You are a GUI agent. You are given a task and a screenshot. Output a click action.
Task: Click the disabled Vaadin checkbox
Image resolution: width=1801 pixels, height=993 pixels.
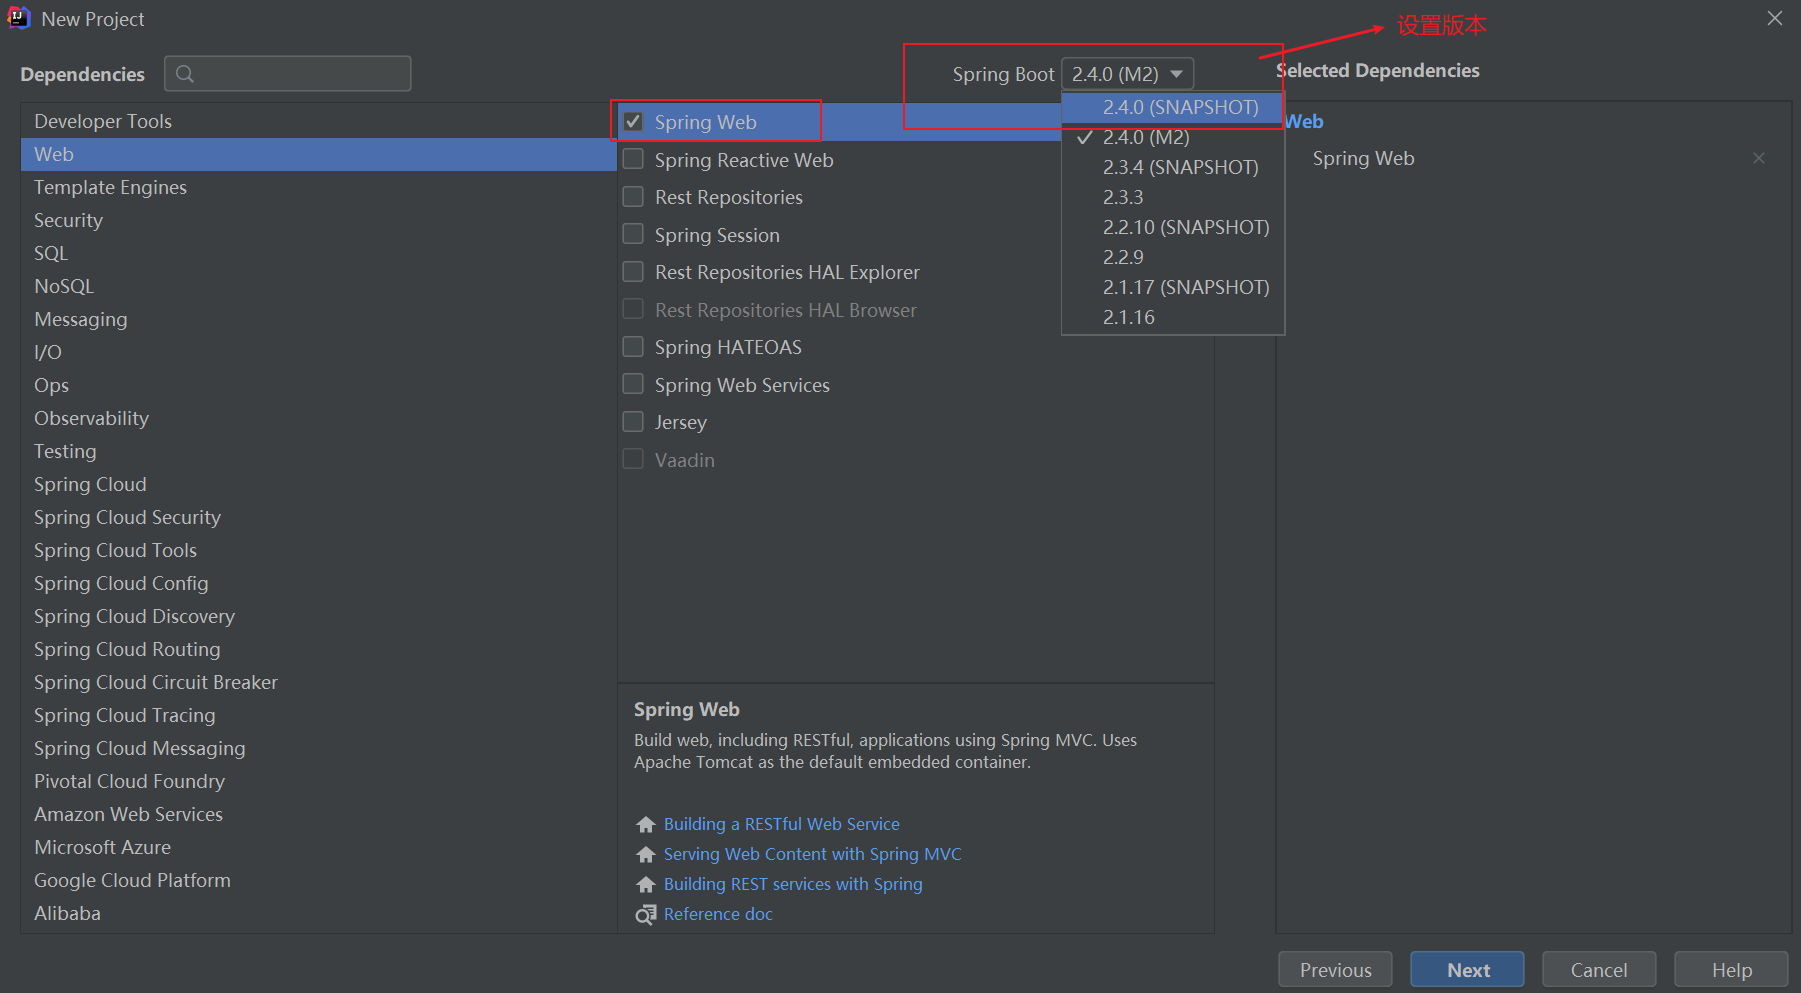point(633,459)
